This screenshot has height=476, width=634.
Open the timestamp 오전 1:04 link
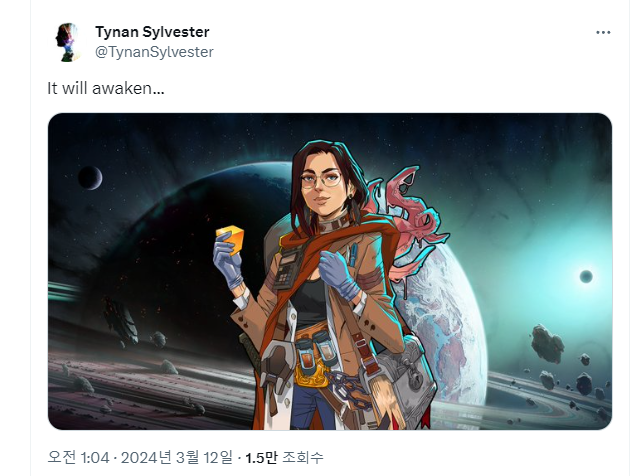tap(78, 457)
